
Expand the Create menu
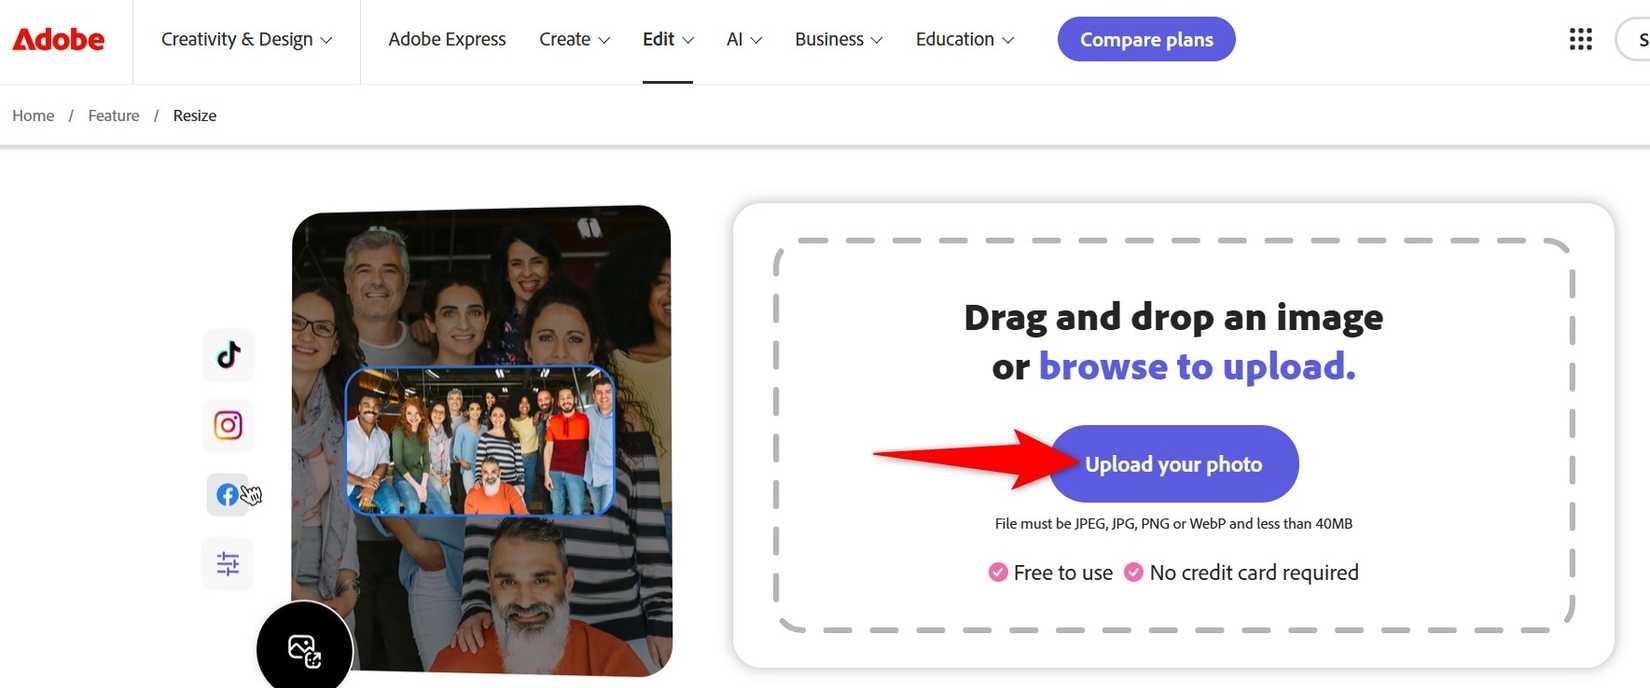pos(574,39)
